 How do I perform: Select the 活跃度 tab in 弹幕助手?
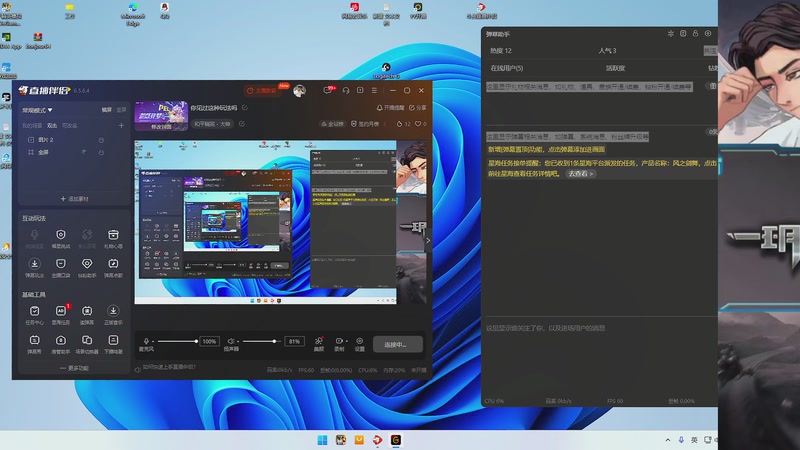point(615,68)
